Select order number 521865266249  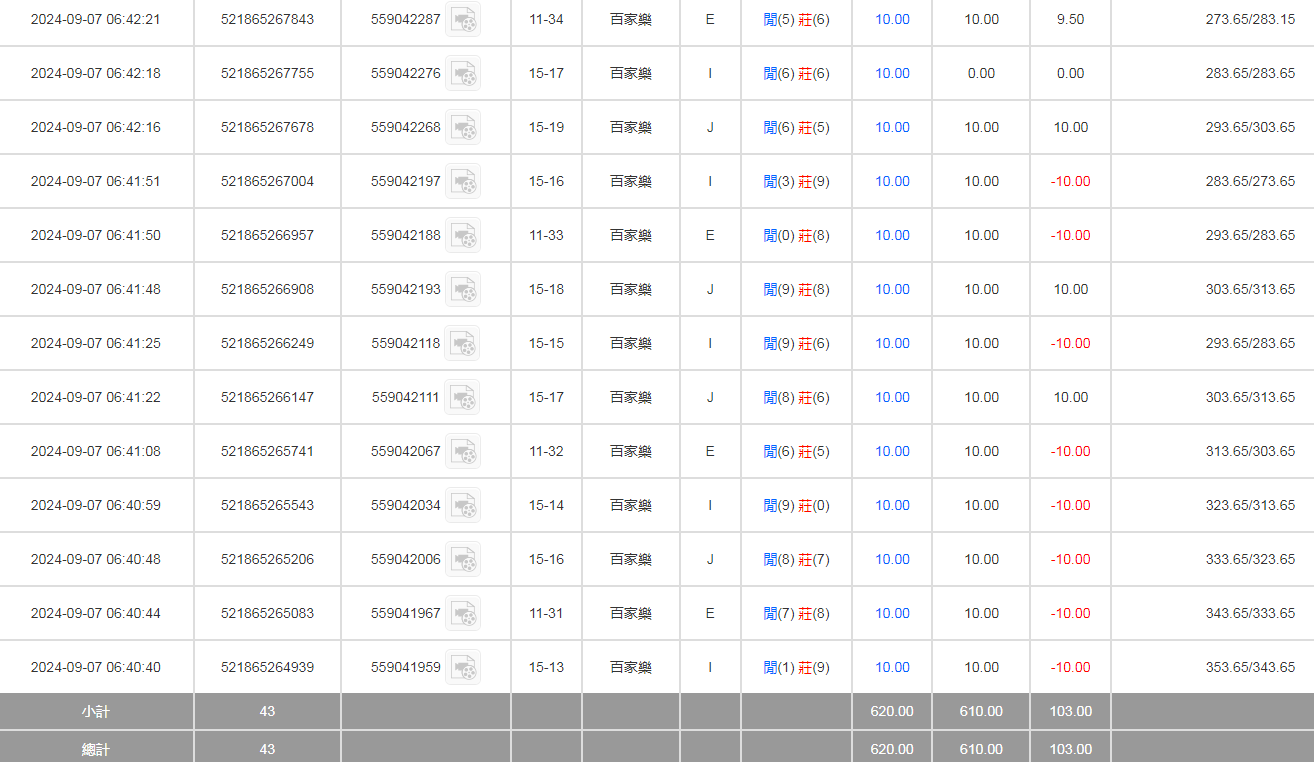(267, 344)
